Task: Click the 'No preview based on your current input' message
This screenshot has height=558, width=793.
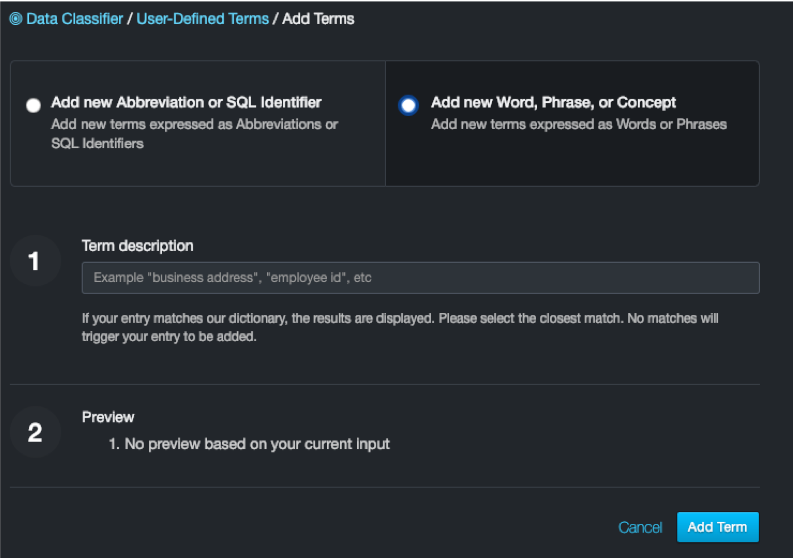Action: click(x=257, y=443)
